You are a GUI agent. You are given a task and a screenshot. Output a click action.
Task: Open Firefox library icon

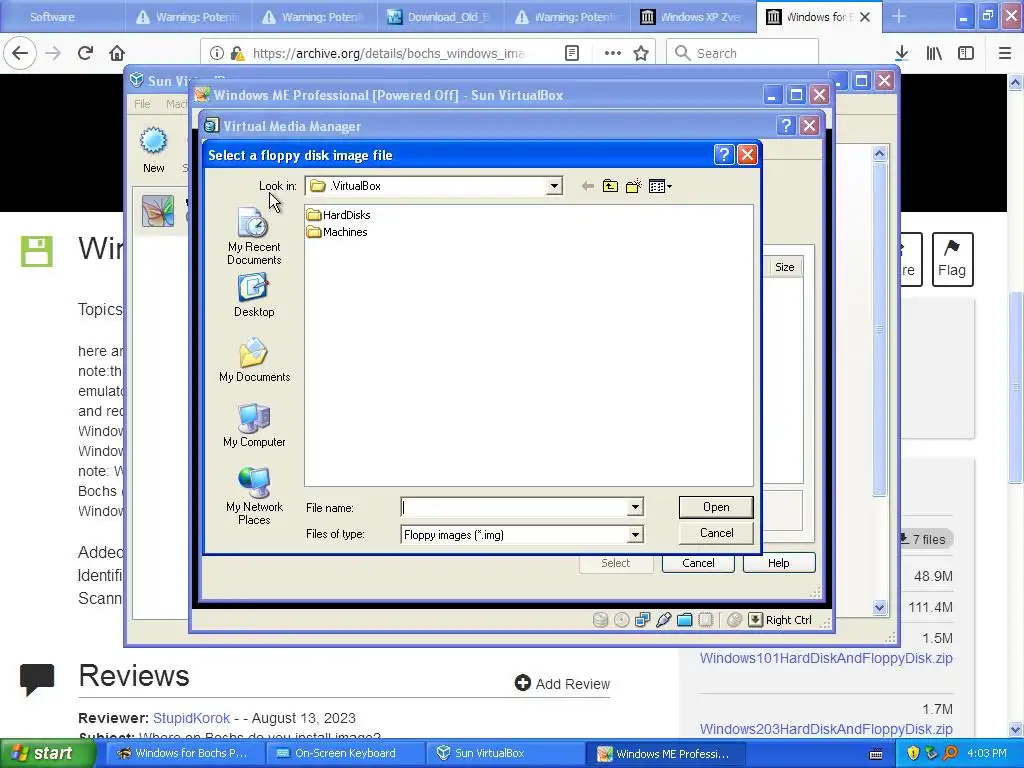pos(934,53)
